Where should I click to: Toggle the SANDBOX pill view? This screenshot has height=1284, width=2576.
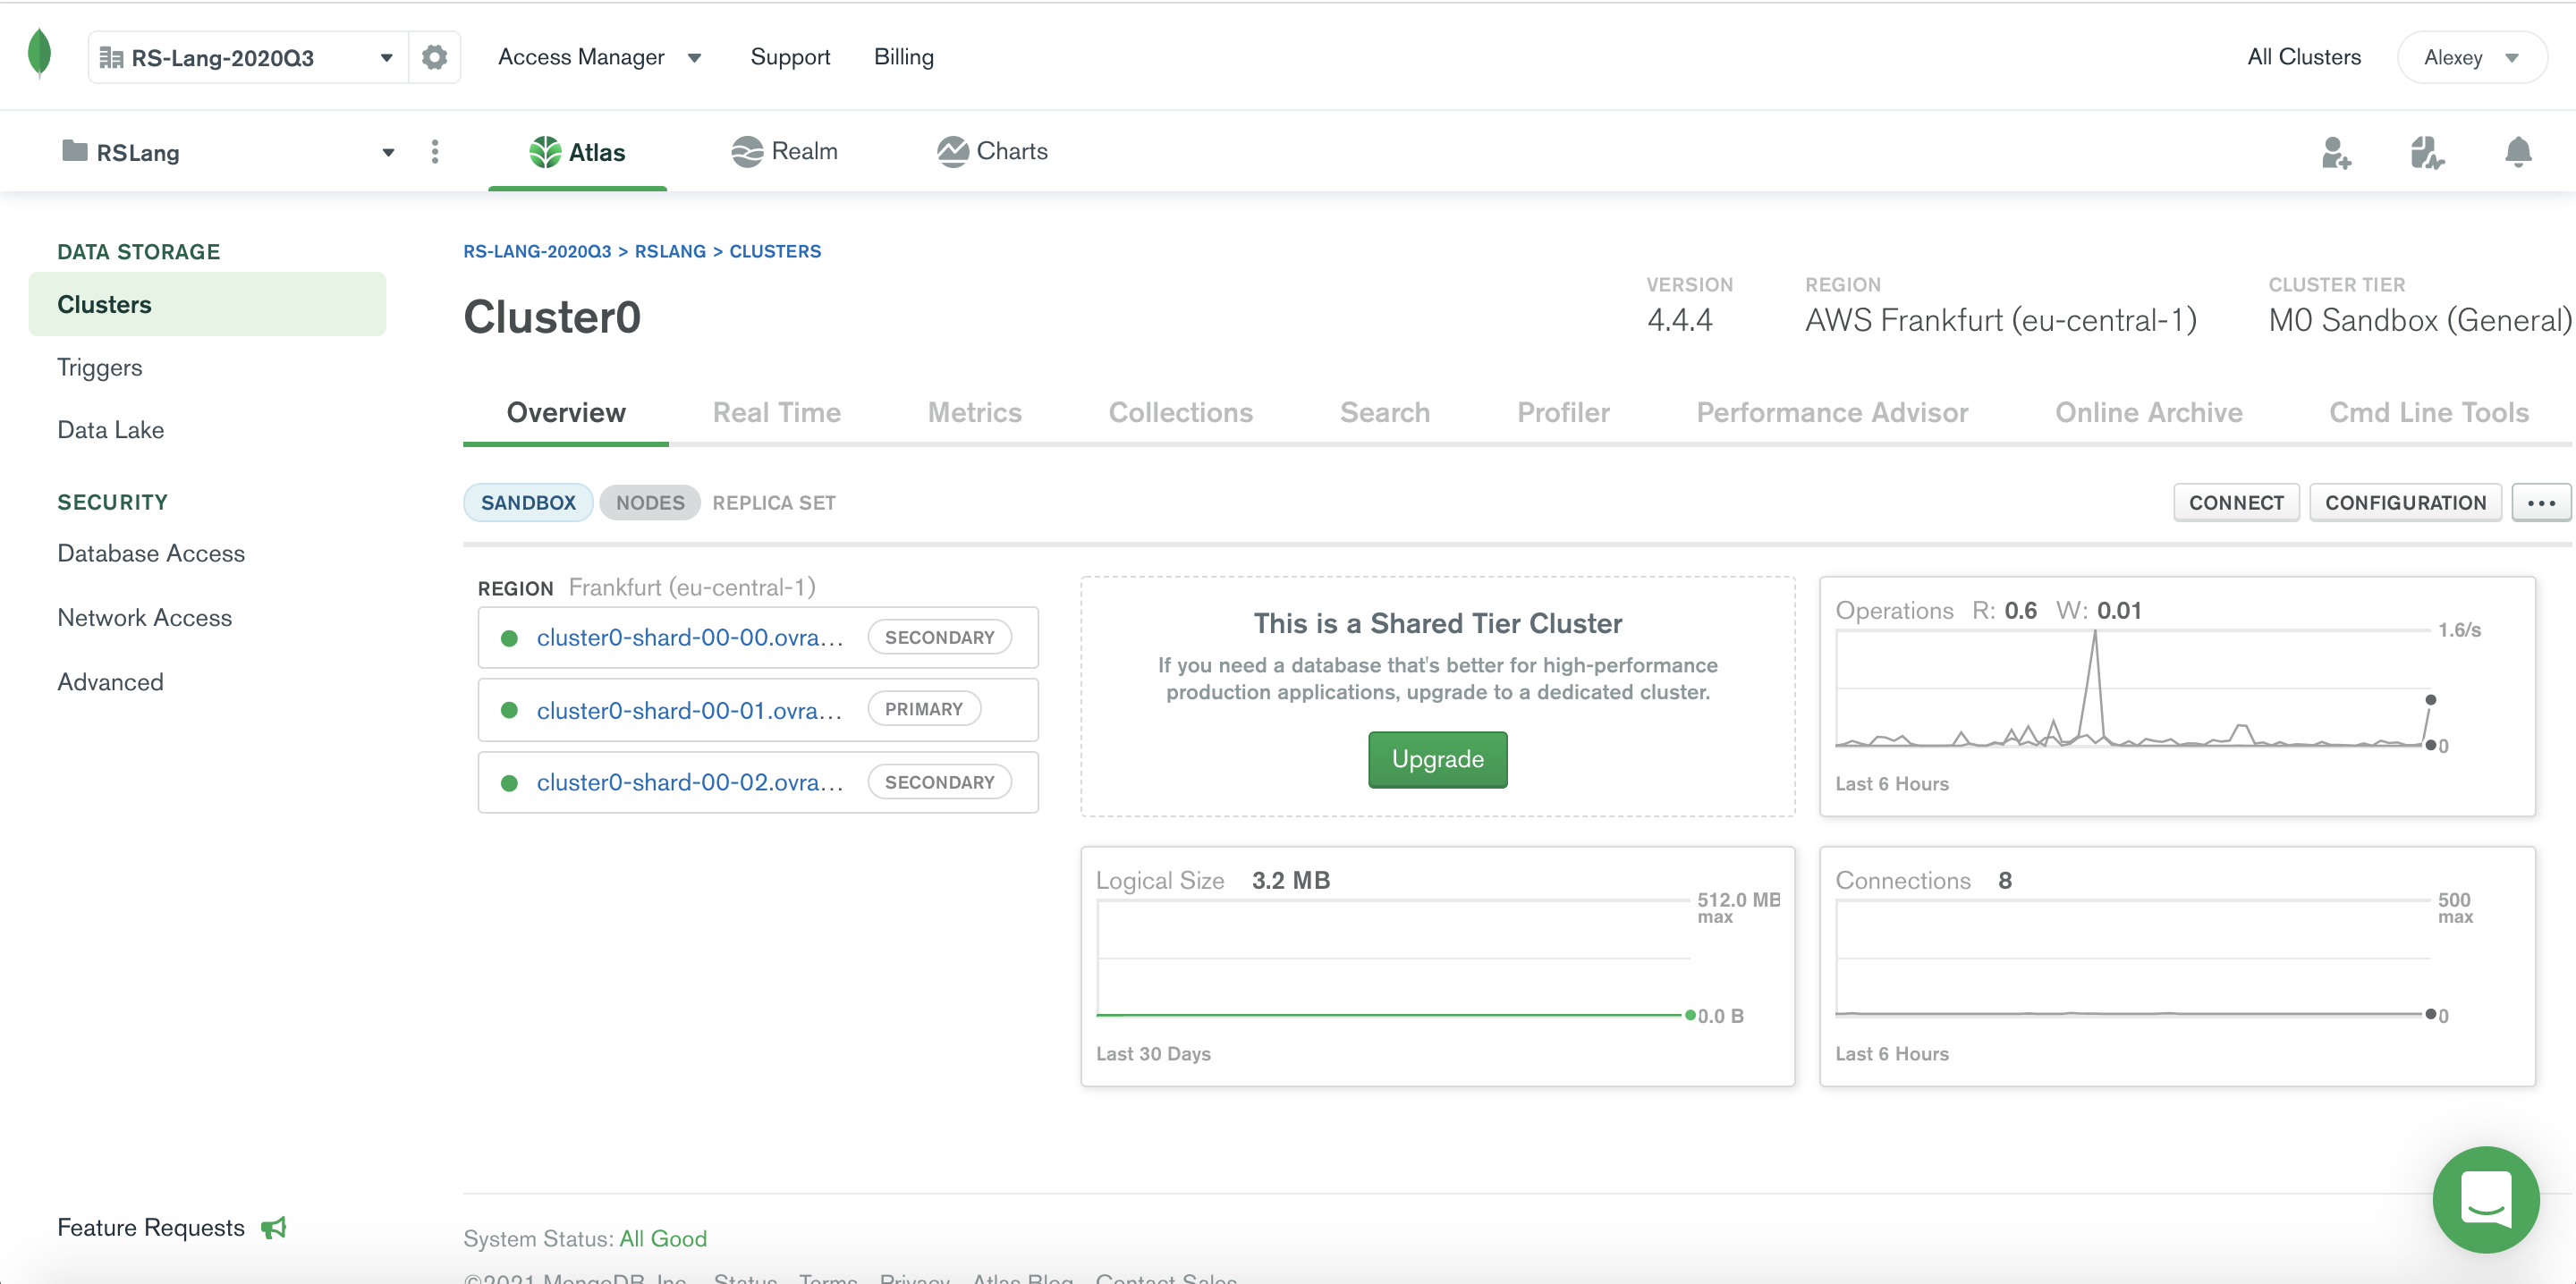click(x=528, y=503)
